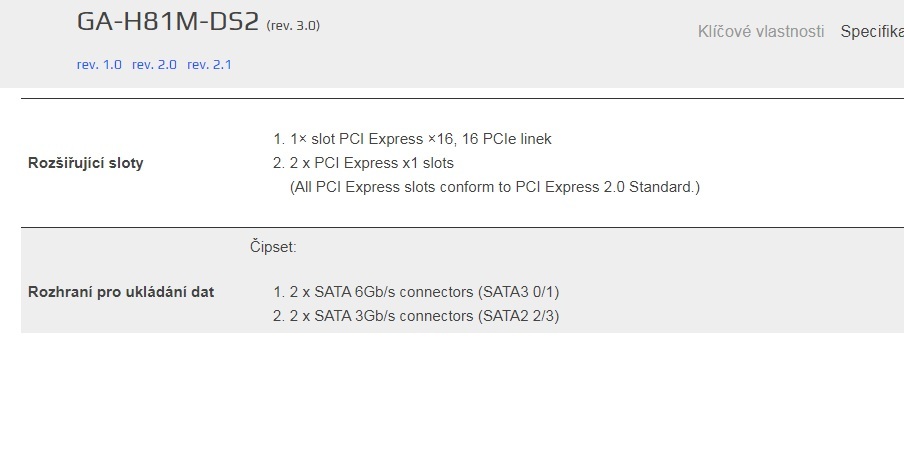904x460 pixels.
Task: Click the '2 x PCI Express x1 slots' line
Action: pyautogui.click(x=371, y=163)
